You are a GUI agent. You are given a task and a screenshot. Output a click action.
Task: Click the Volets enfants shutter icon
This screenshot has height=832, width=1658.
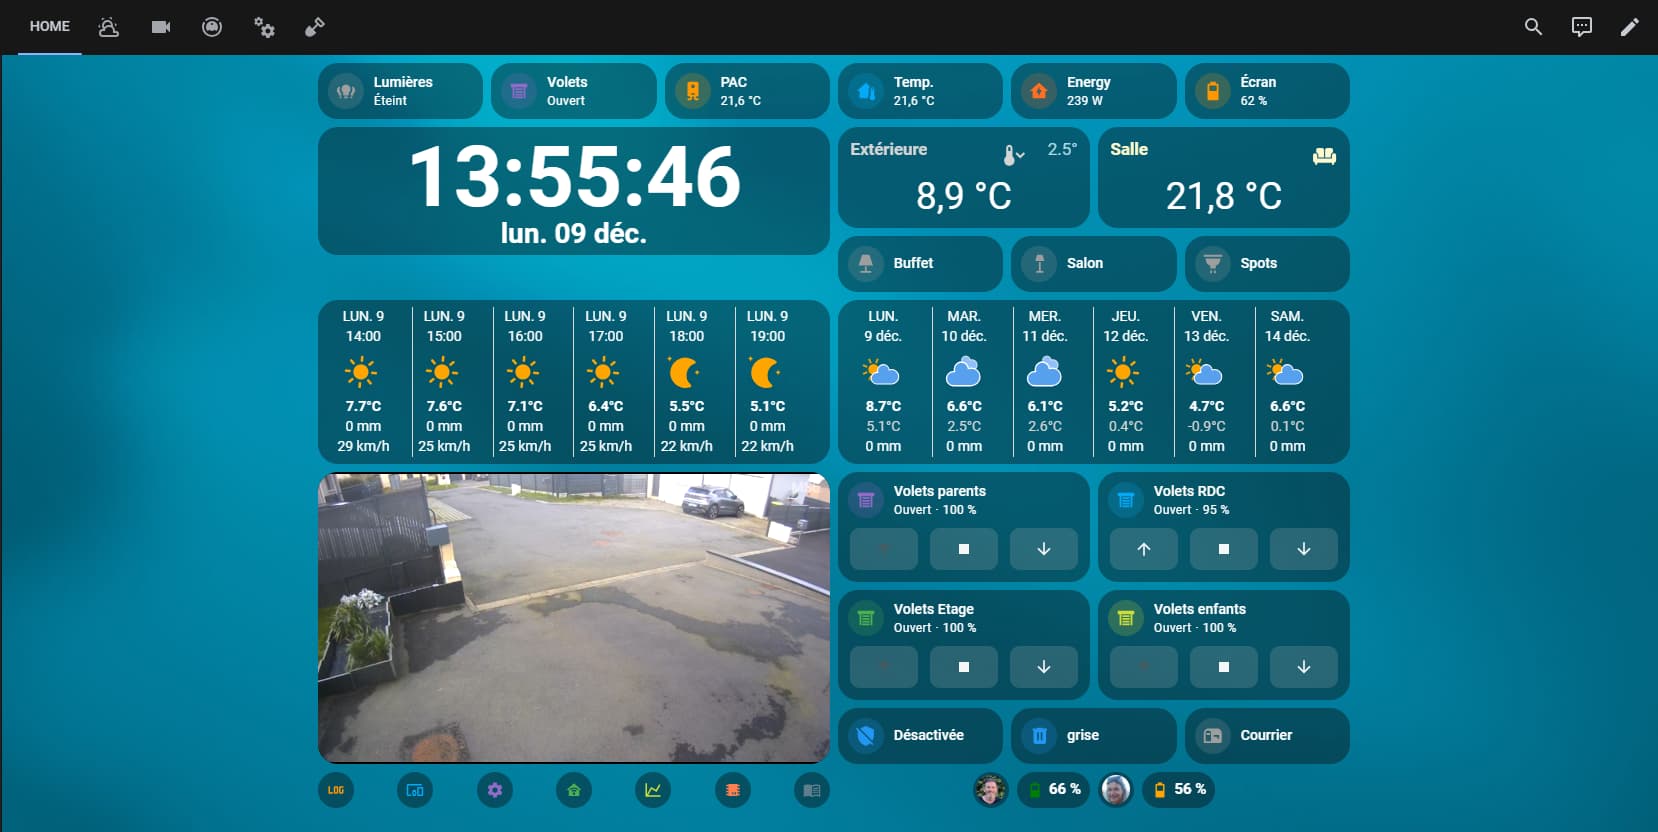point(1126,618)
